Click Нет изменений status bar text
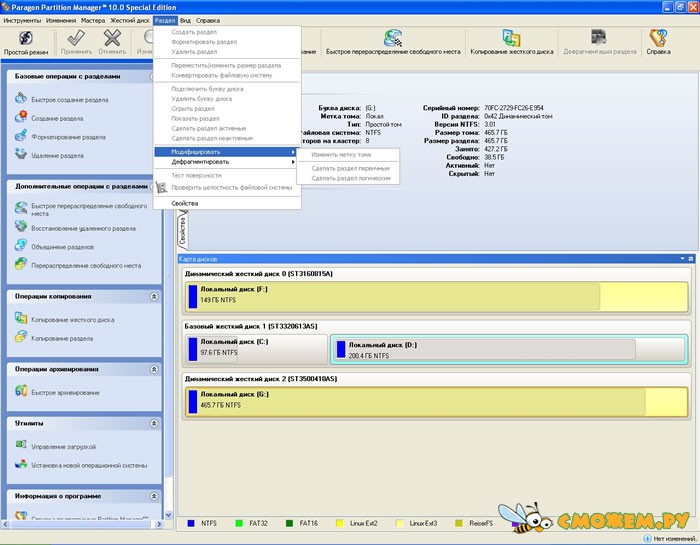The width and height of the screenshot is (700, 545). 675,539
